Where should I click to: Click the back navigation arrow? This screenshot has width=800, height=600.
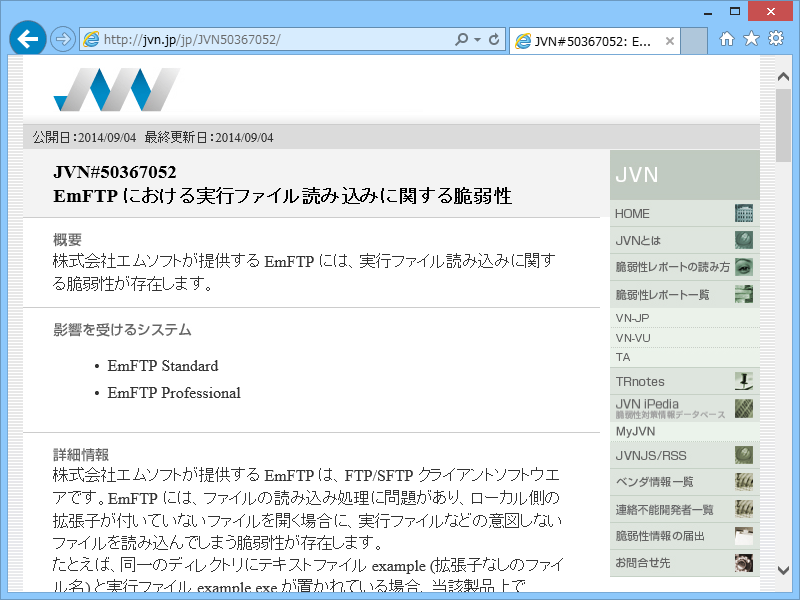coord(27,38)
